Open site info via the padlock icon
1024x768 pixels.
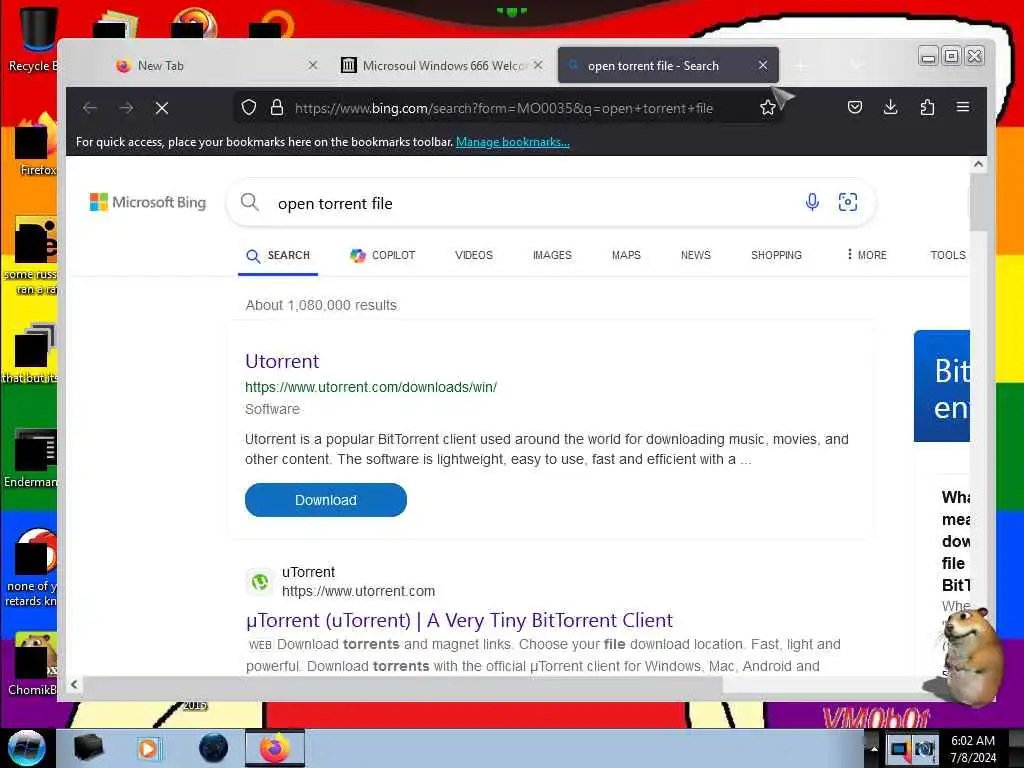(277, 108)
